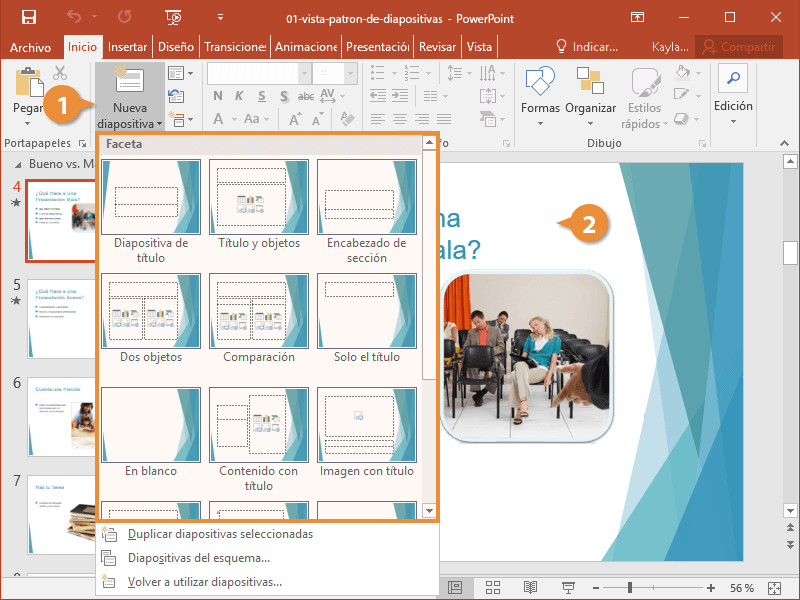The image size is (800, 600).
Task: Switch to Slide Sorter view
Action: (x=493, y=588)
